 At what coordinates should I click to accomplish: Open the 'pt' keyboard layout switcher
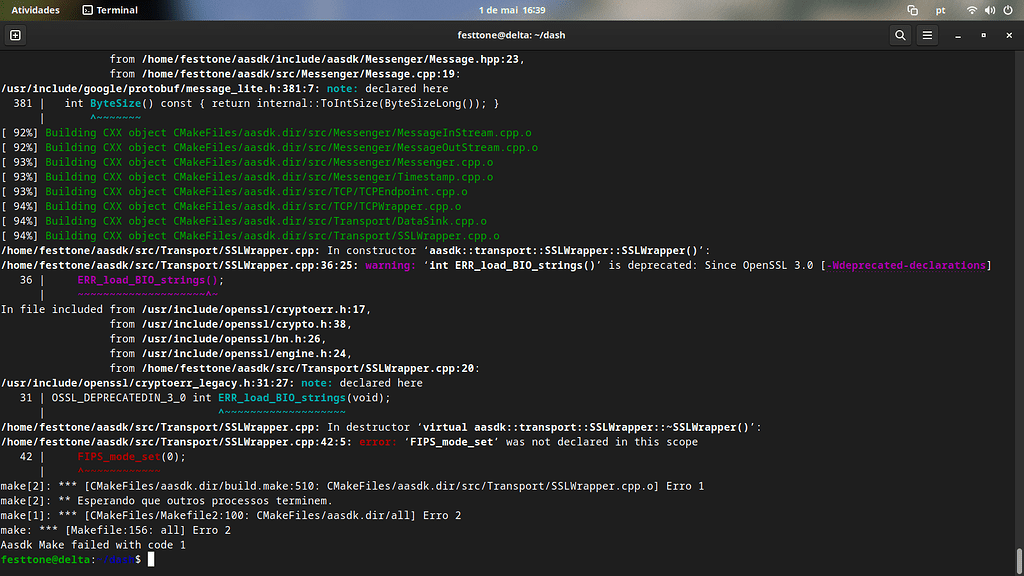940,9
